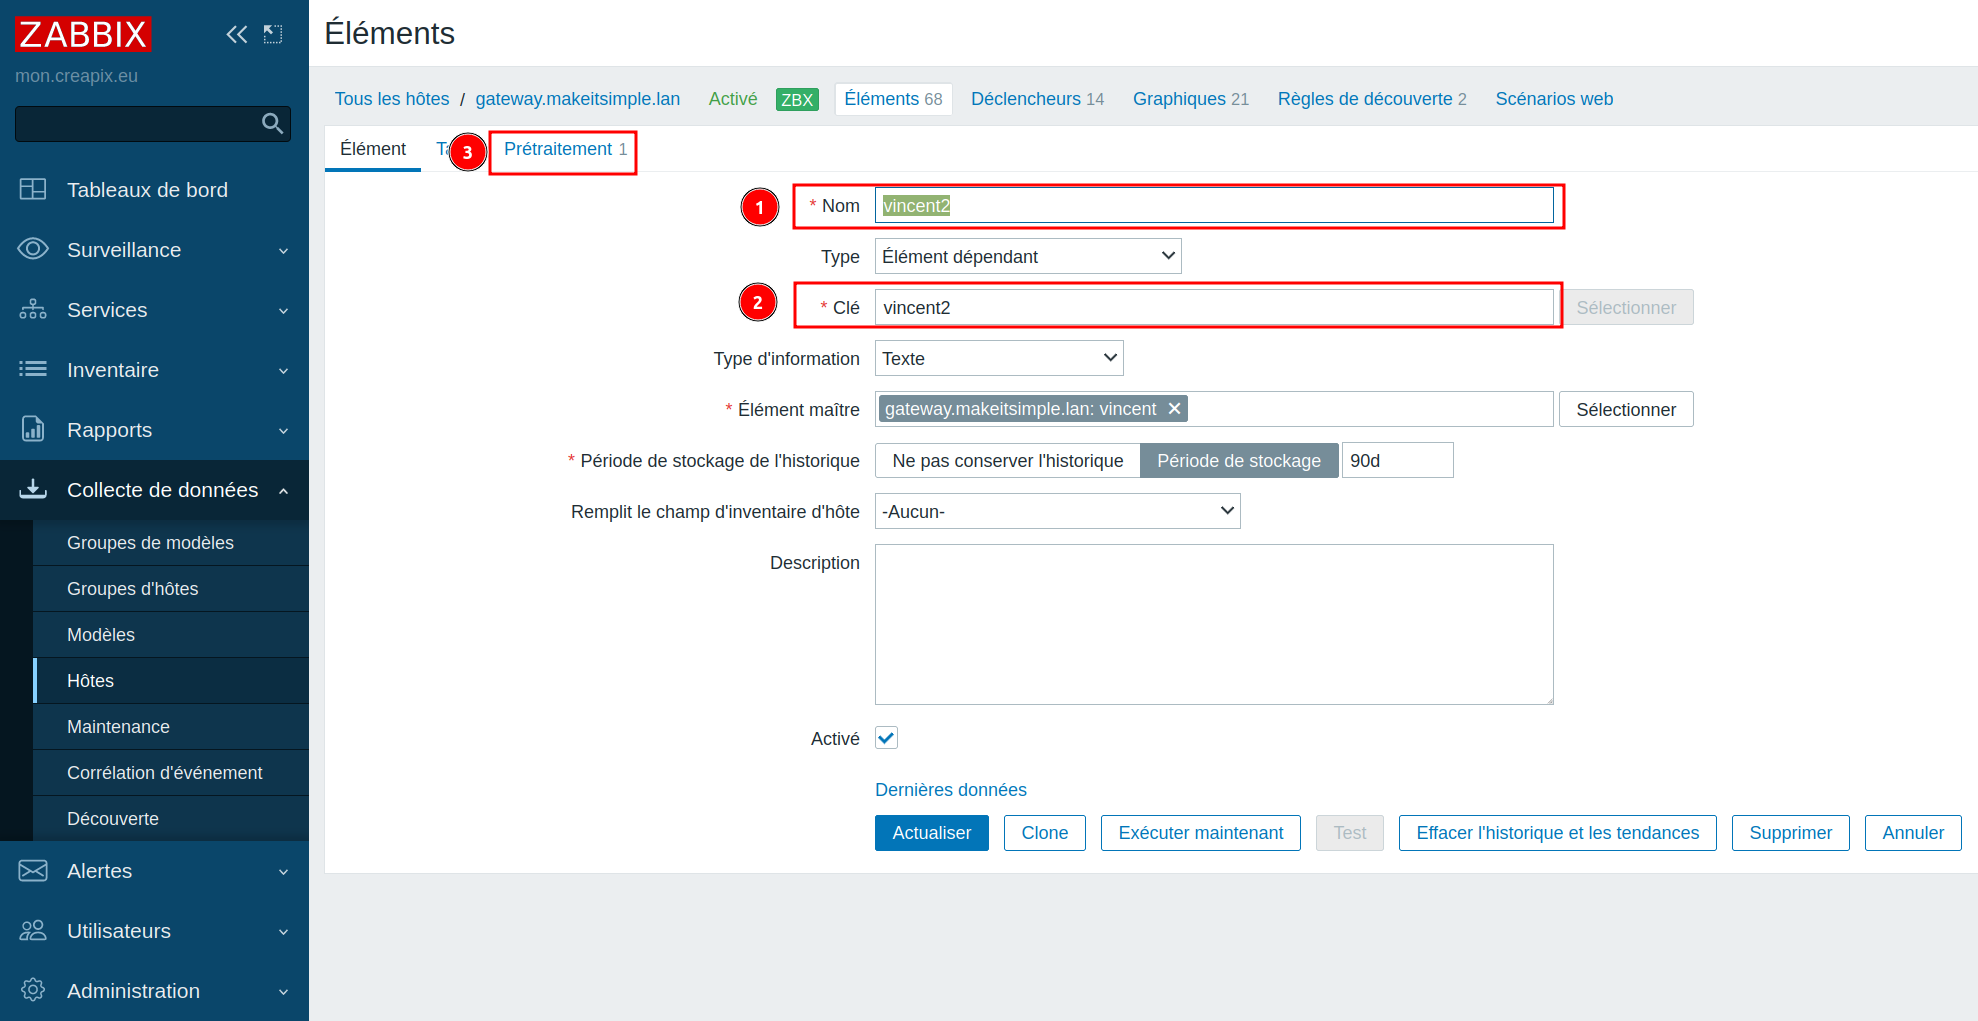
Task: Open the host inventory field dropdown
Action: 1057,511
